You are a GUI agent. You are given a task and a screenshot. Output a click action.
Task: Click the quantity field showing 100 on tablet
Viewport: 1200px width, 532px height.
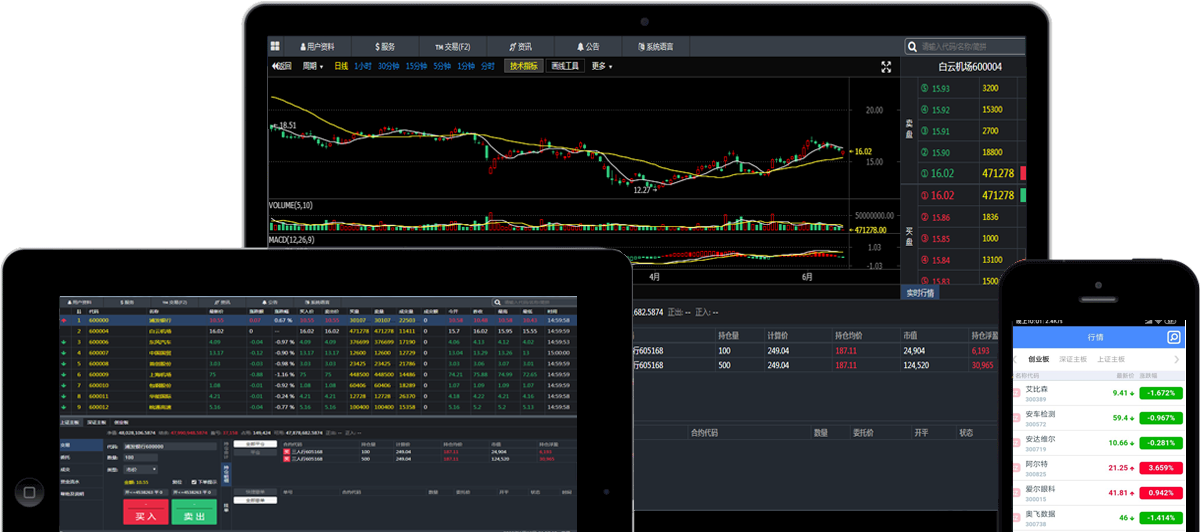[x=141, y=457]
